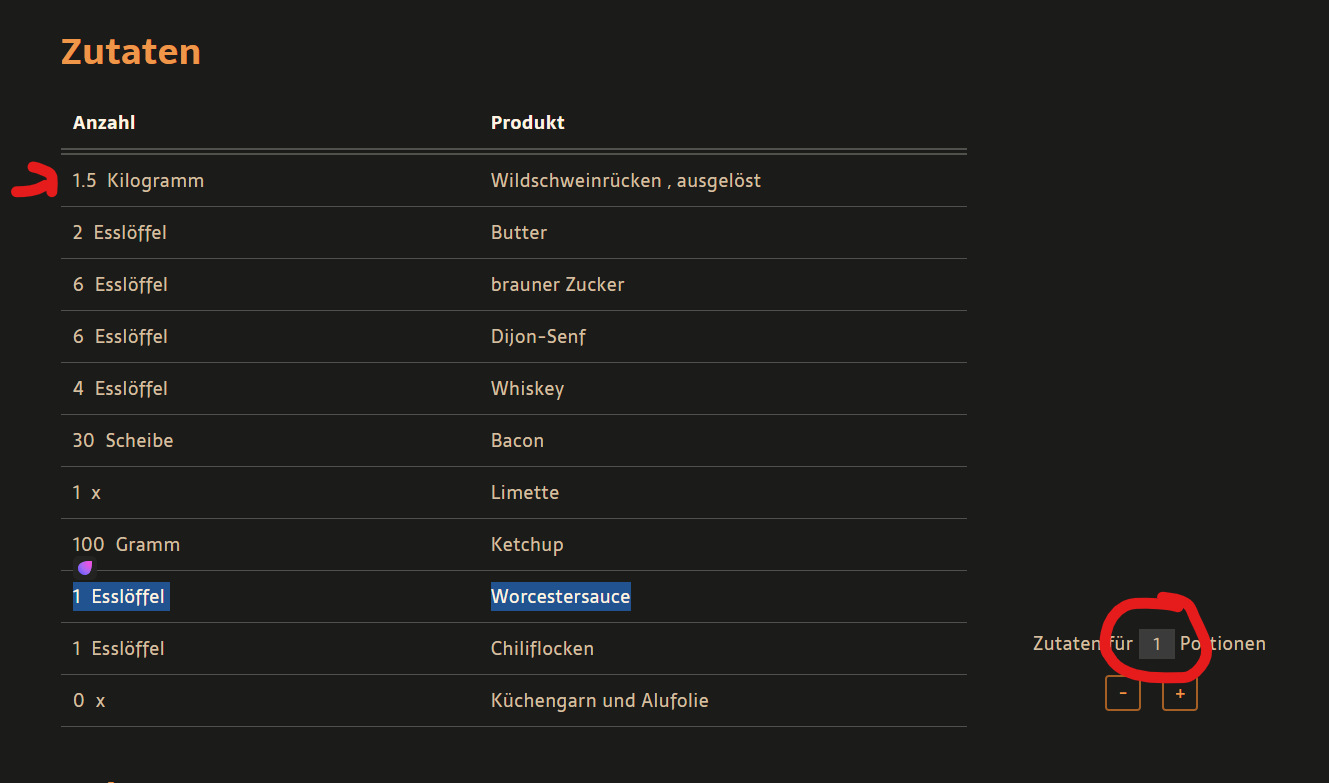Select the Wildschweinrücken, ausgelöst ingredient
1329x783 pixels.
click(626, 181)
